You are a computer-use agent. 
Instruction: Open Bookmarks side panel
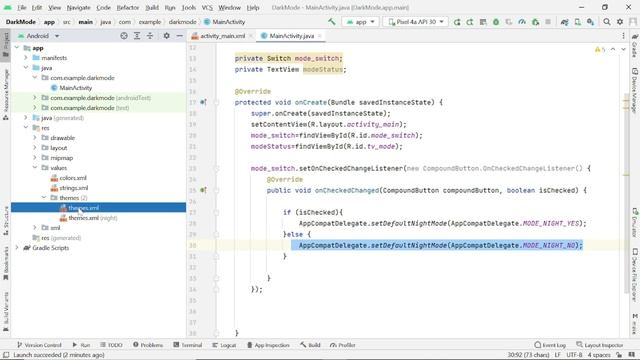click(x=6, y=263)
